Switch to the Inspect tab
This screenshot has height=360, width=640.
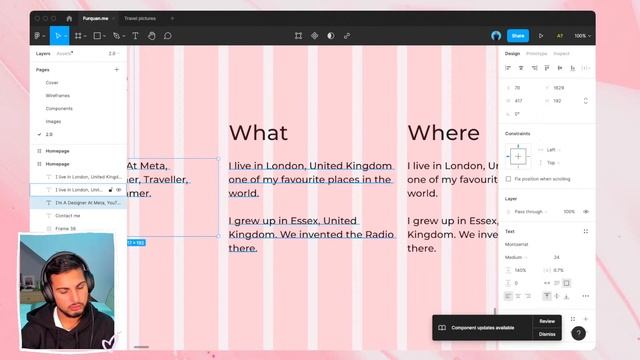(x=561, y=53)
